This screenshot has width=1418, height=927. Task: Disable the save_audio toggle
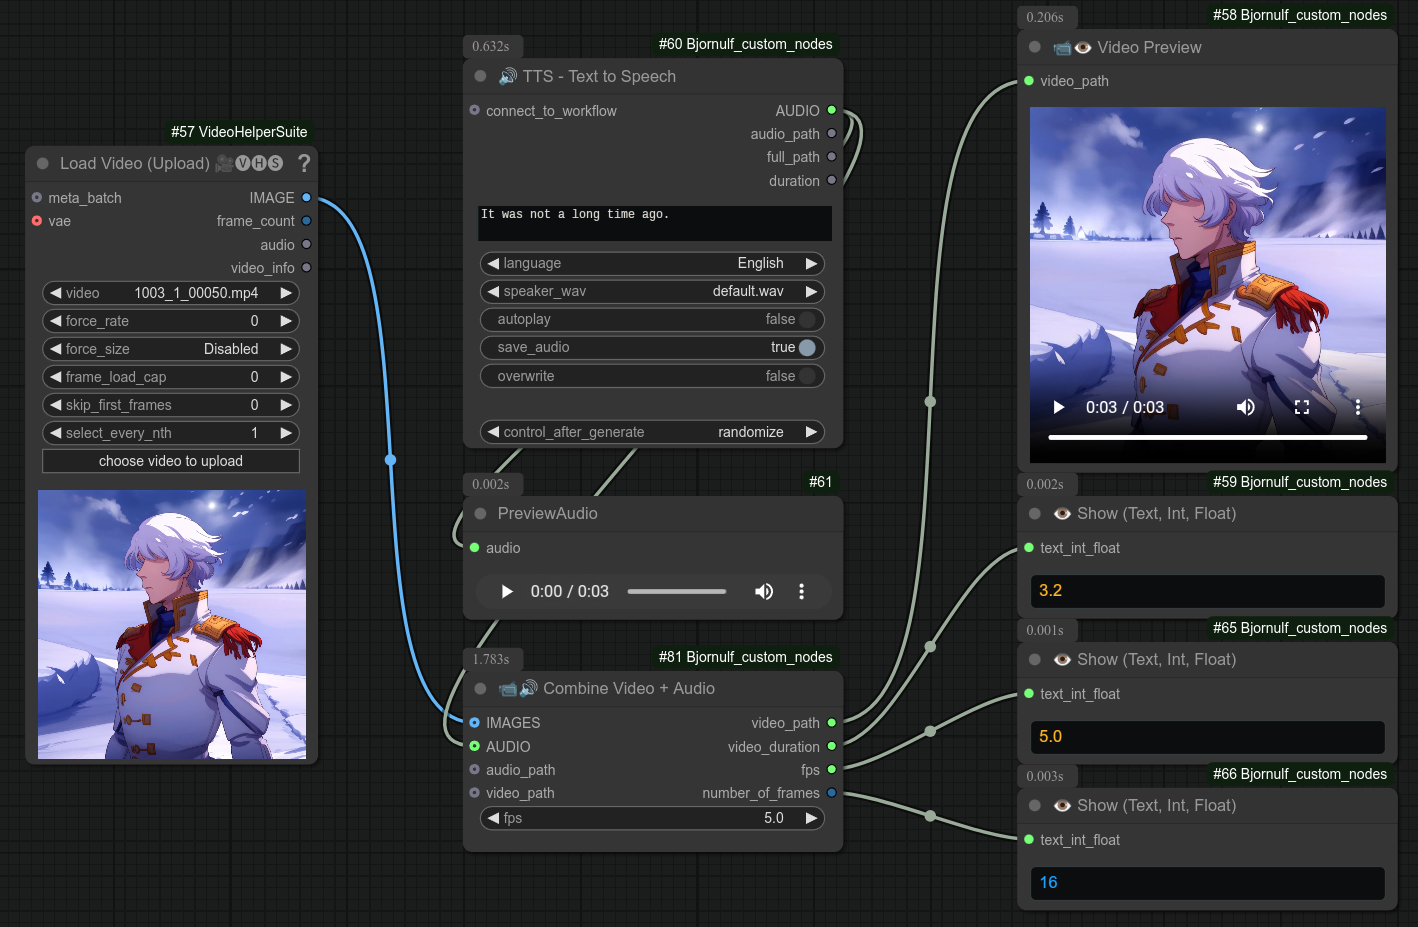[x=805, y=347]
